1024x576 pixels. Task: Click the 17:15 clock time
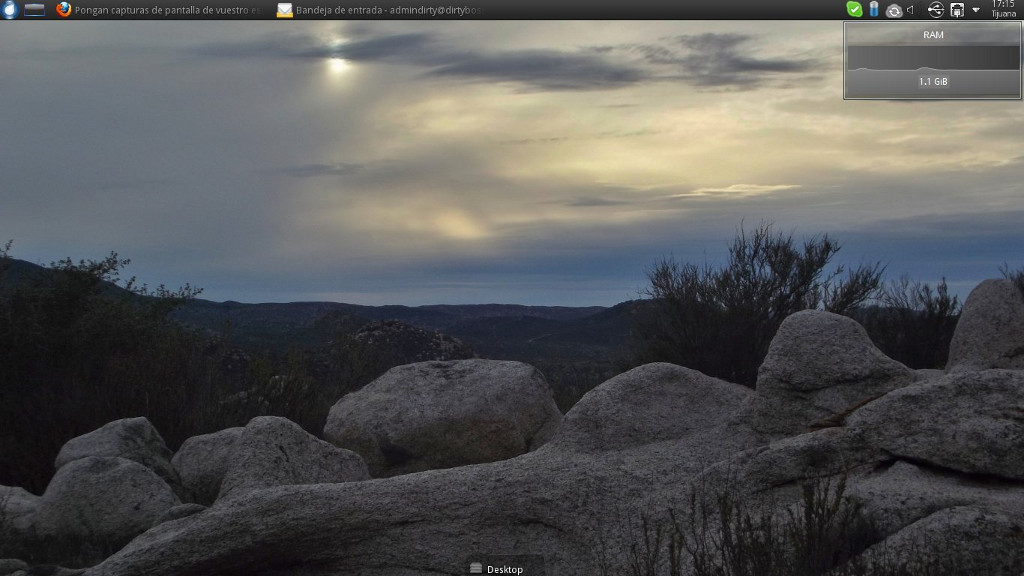pyautogui.click(x=1003, y=5)
